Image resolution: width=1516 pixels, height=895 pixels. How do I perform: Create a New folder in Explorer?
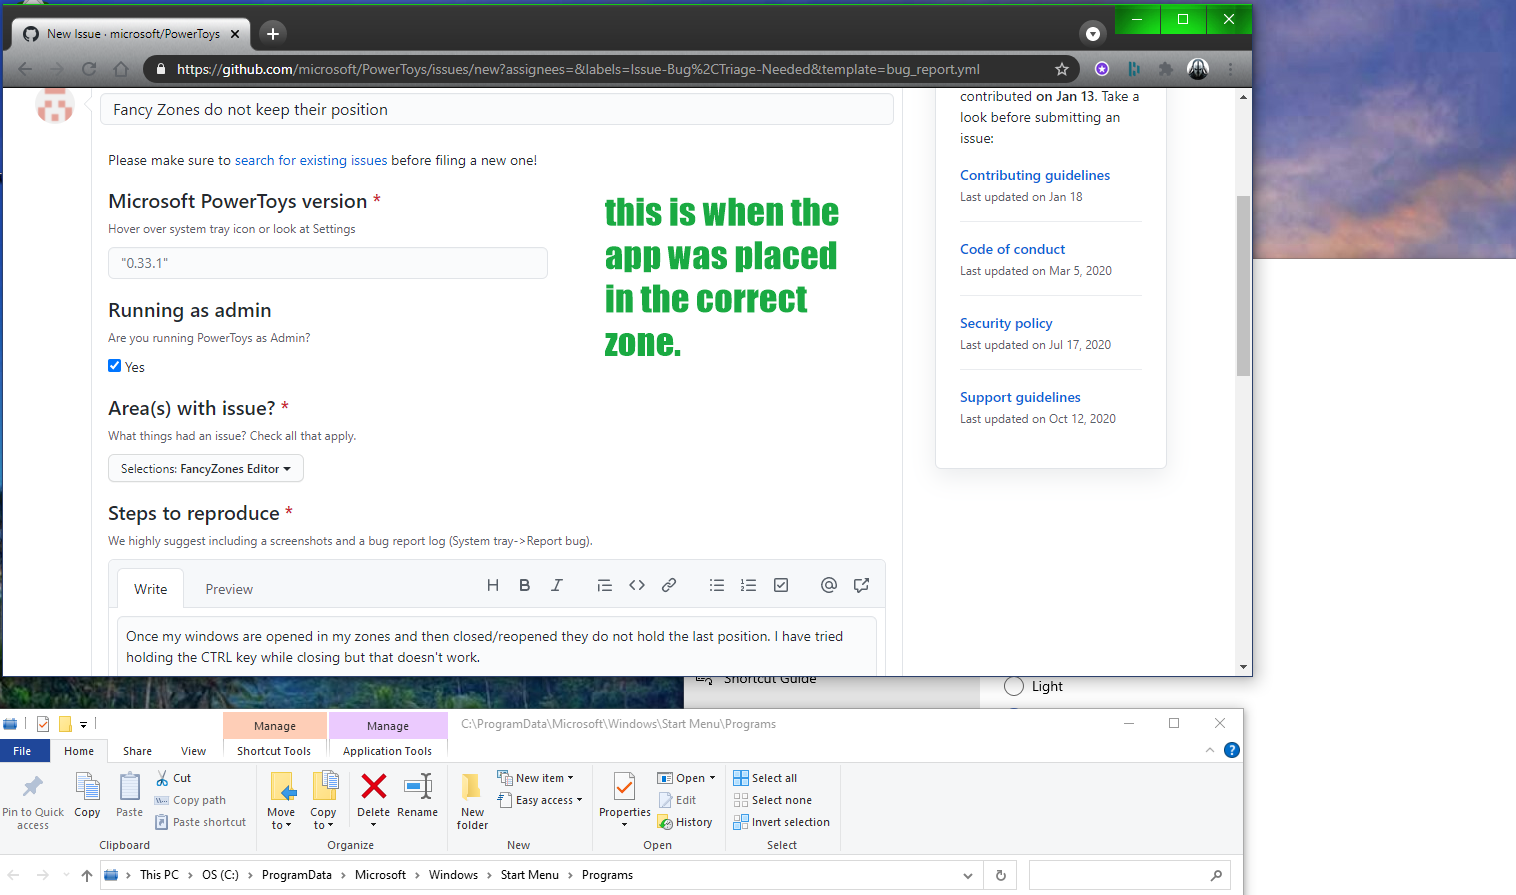pyautogui.click(x=471, y=800)
